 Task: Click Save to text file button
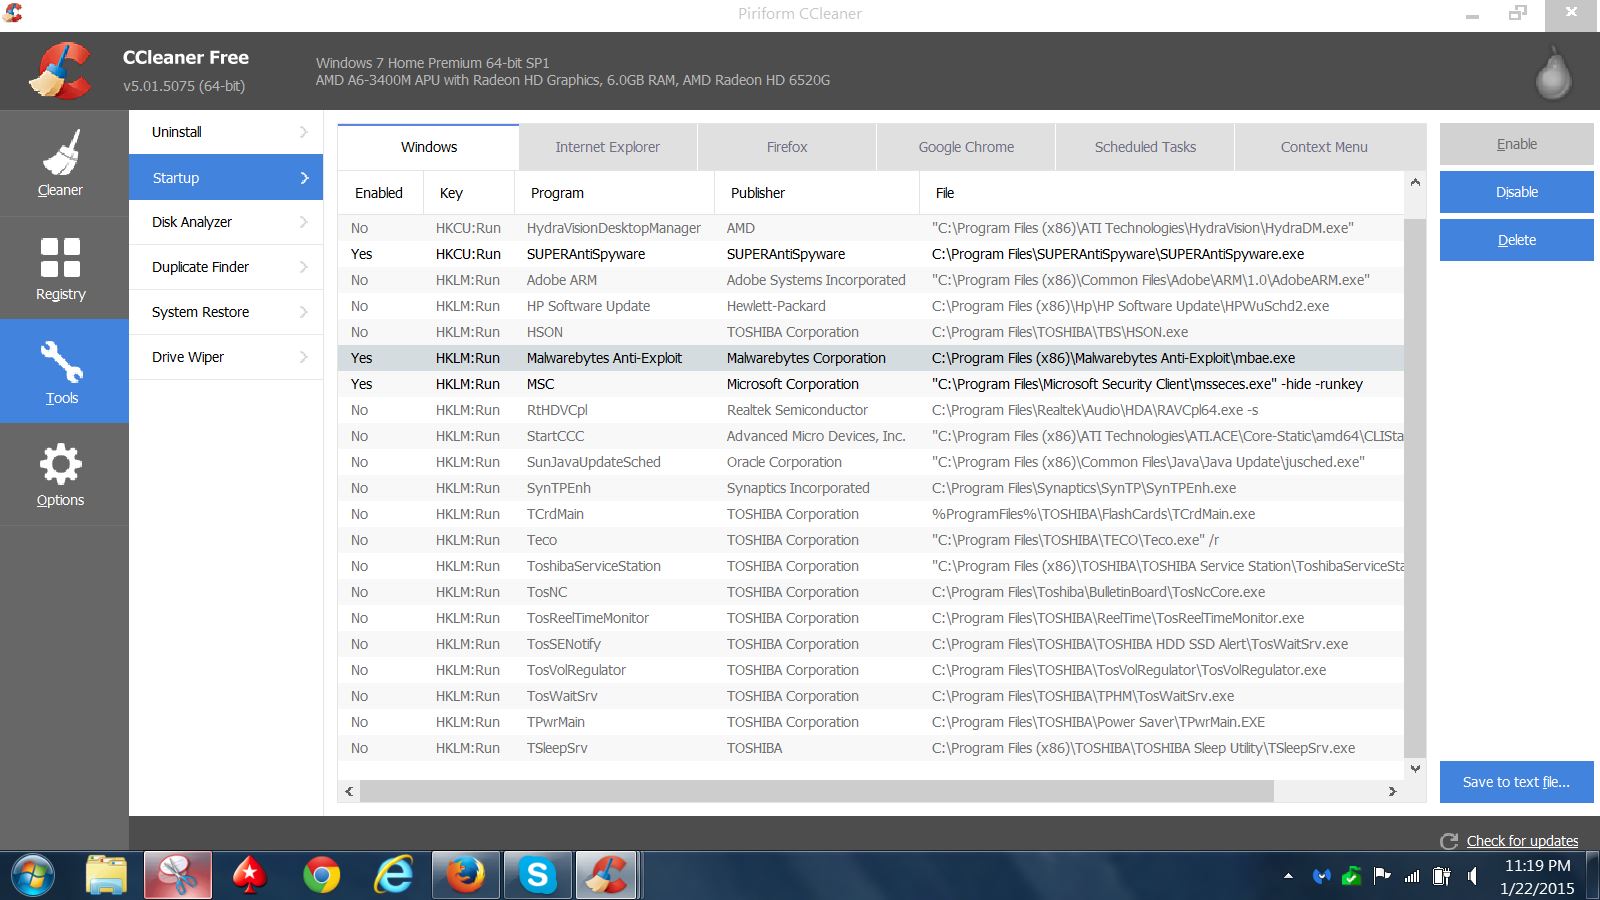tap(1517, 782)
